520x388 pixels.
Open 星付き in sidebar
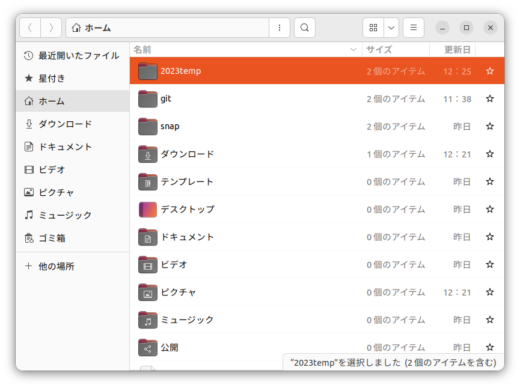(73, 78)
